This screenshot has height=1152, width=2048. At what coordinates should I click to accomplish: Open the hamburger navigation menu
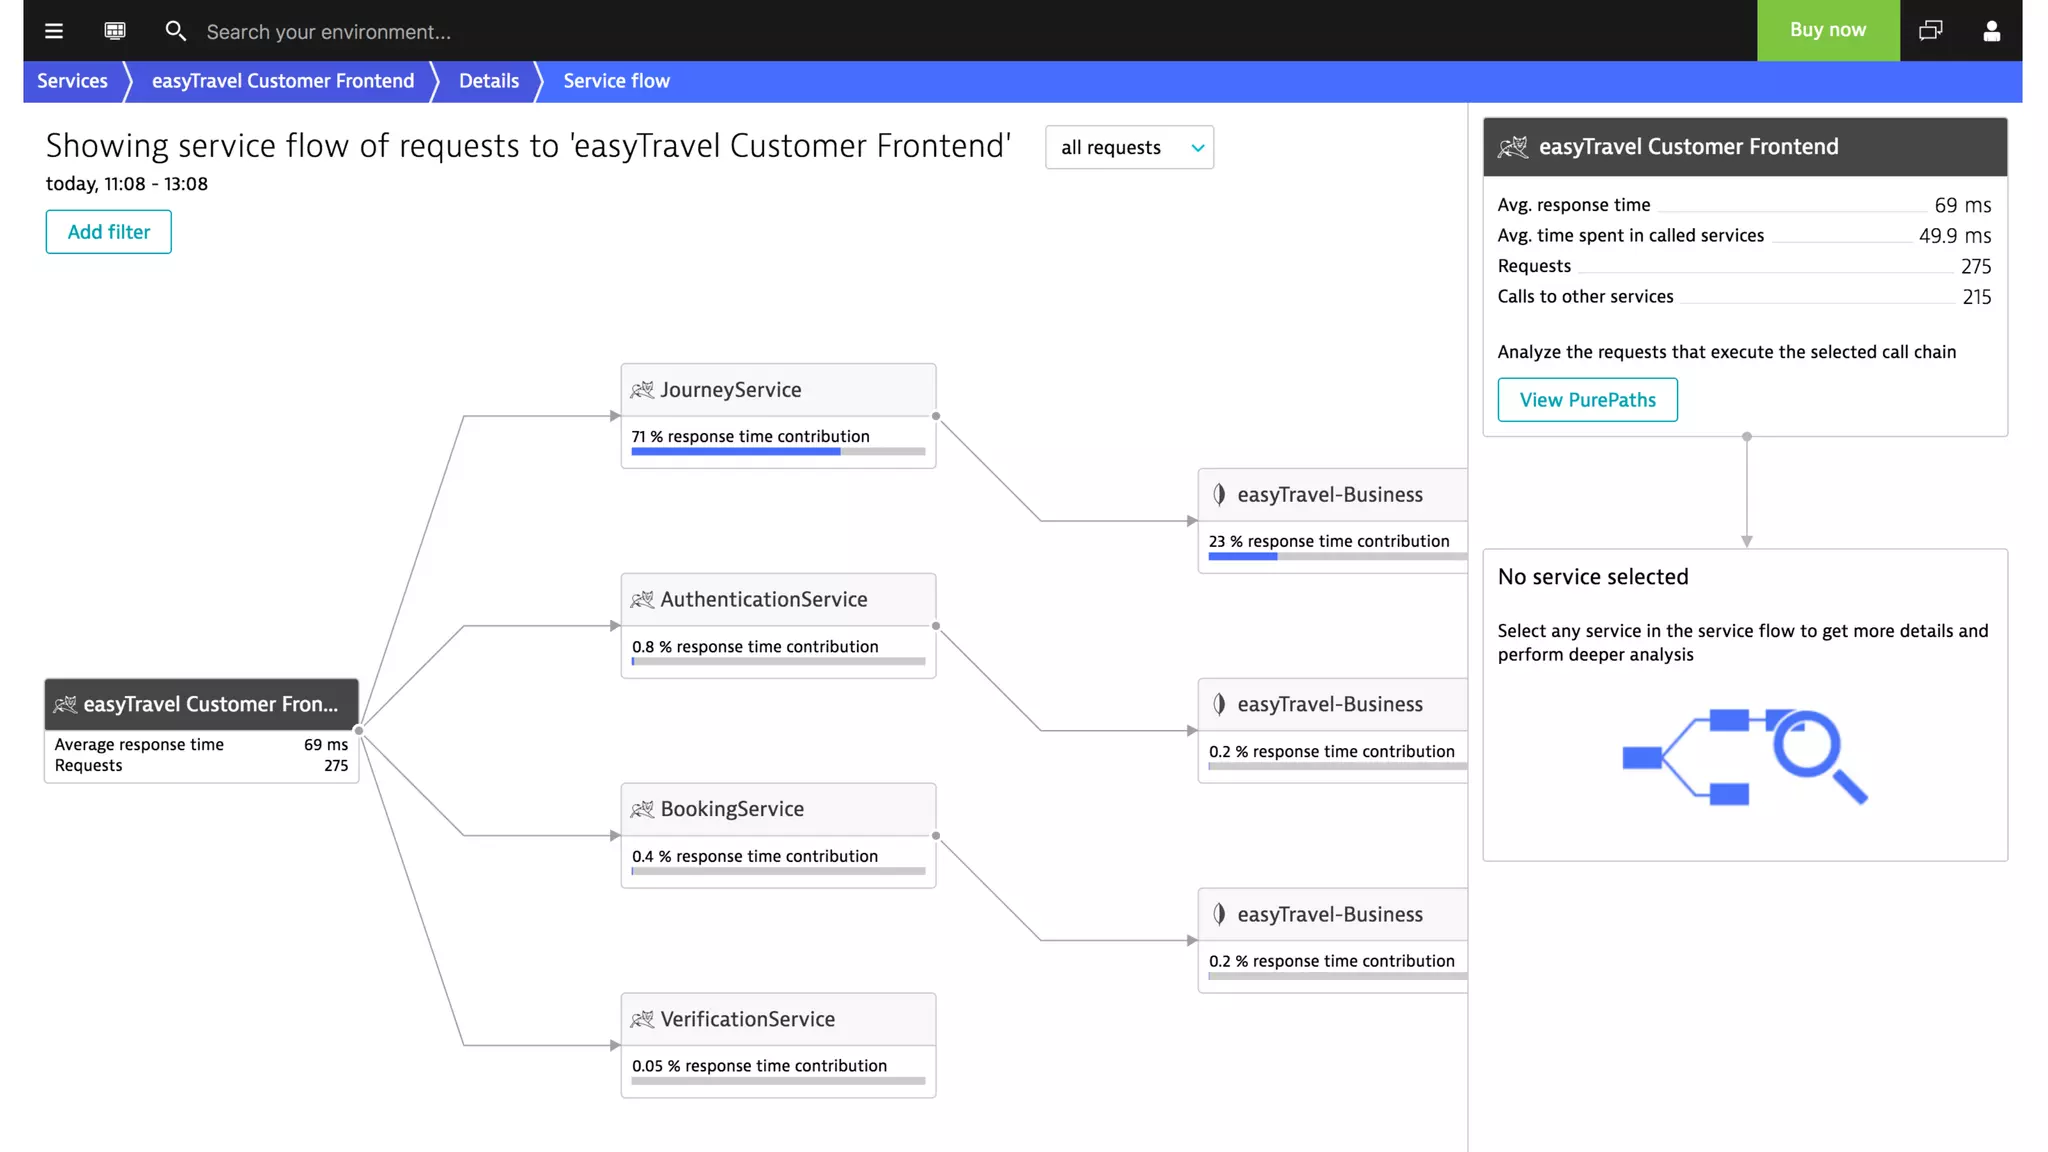click(54, 31)
